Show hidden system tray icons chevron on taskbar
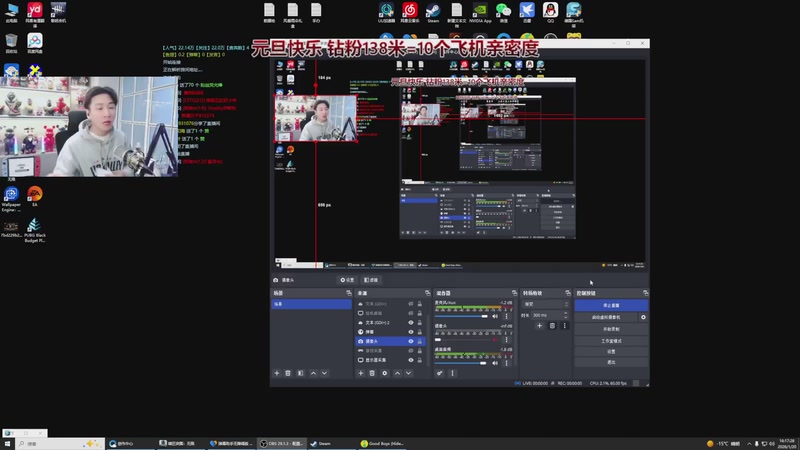Viewport: 800px width, 450px height. (x=749, y=443)
